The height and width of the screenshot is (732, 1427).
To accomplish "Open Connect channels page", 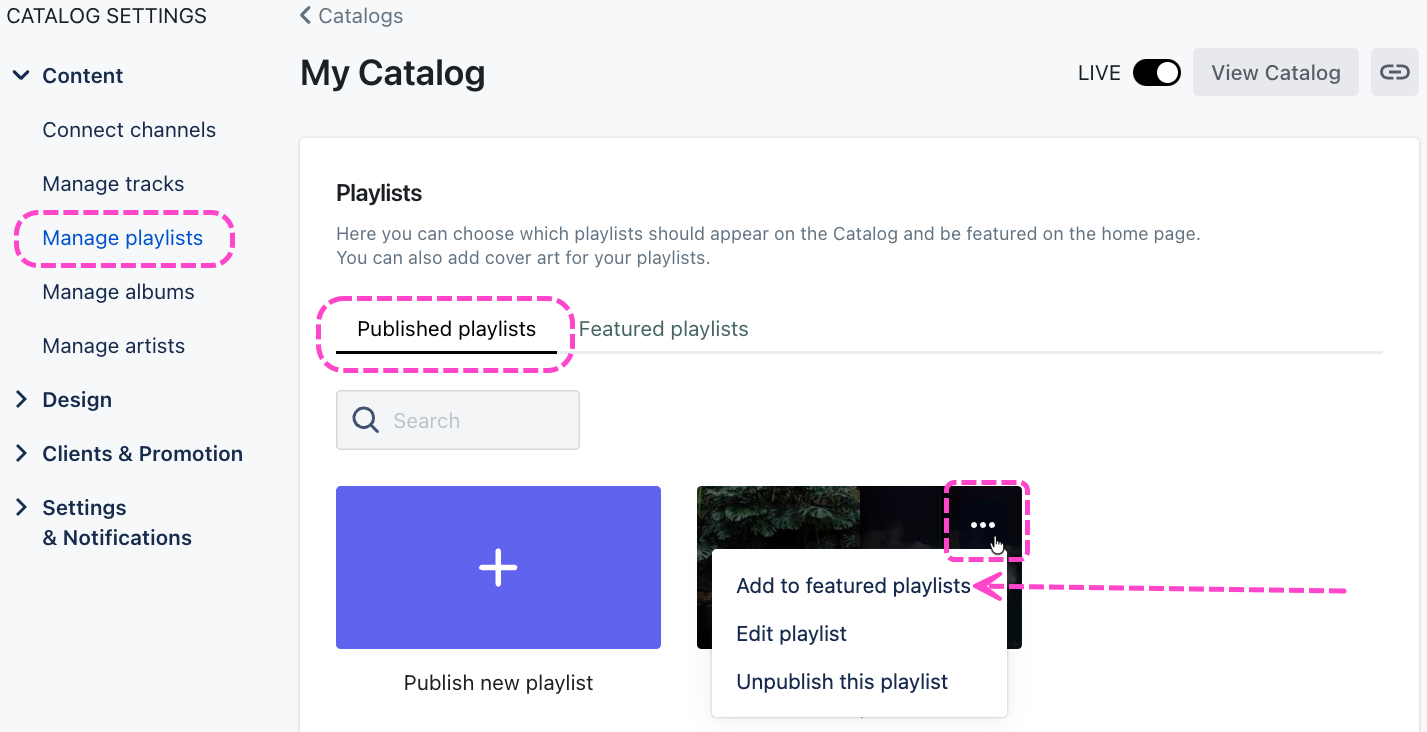I will [x=129, y=130].
